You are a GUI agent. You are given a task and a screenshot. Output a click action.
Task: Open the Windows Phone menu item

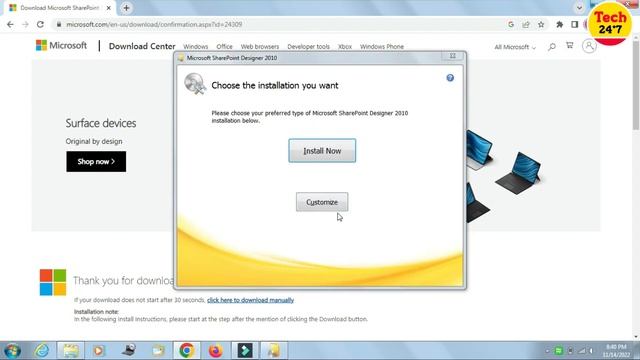382,47
